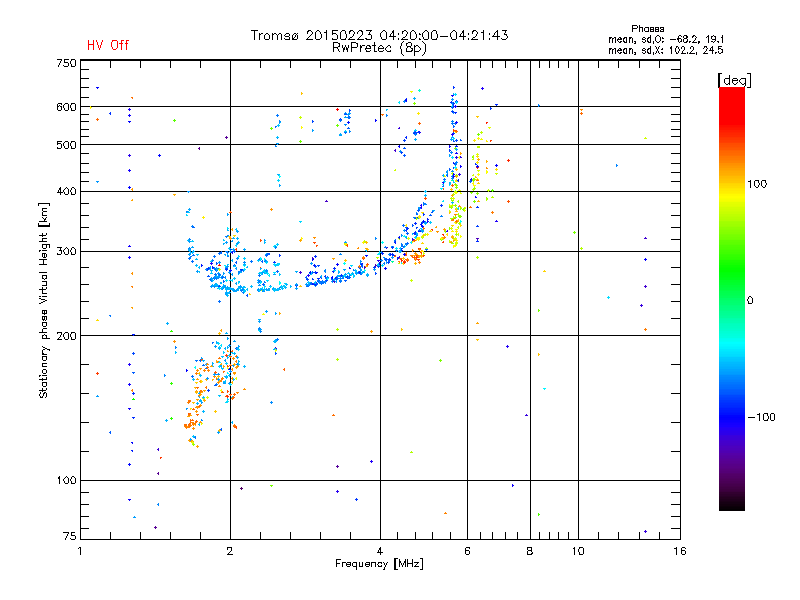Click the x-axis tick label 6

[x=467, y=551]
